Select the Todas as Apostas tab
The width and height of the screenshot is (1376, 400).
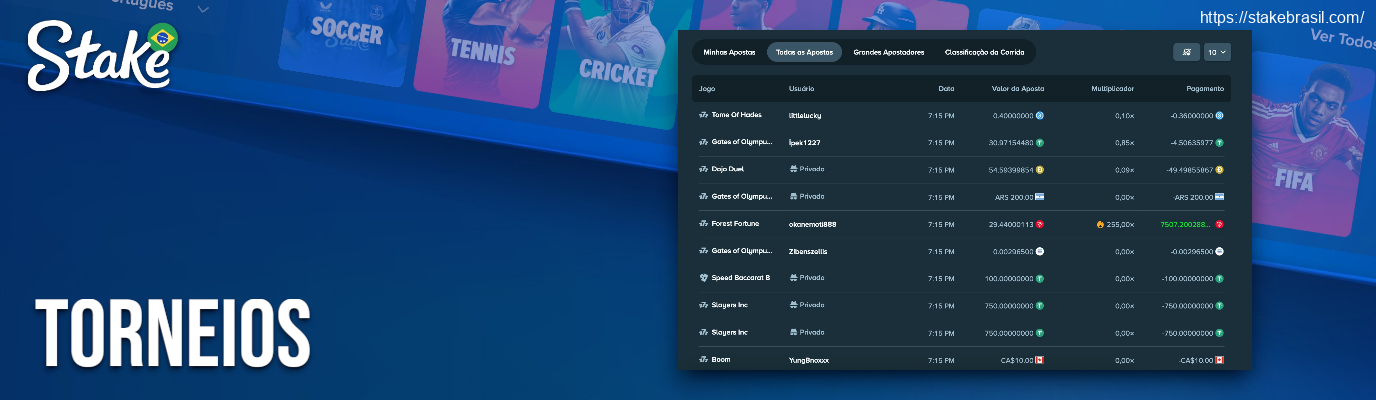coord(804,52)
